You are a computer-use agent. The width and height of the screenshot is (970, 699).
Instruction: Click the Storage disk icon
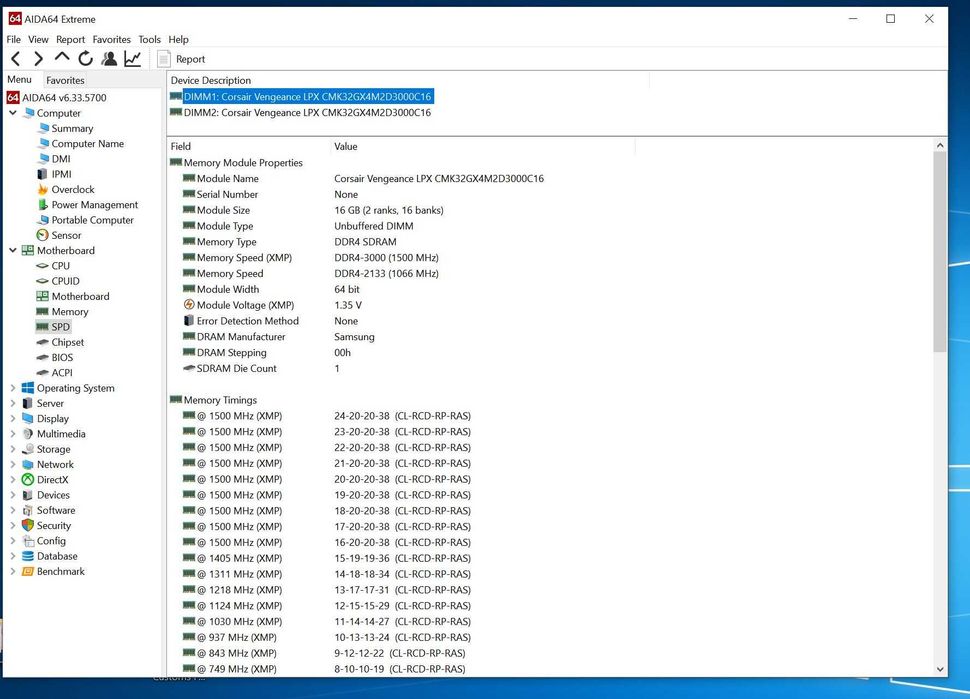(28, 449)
